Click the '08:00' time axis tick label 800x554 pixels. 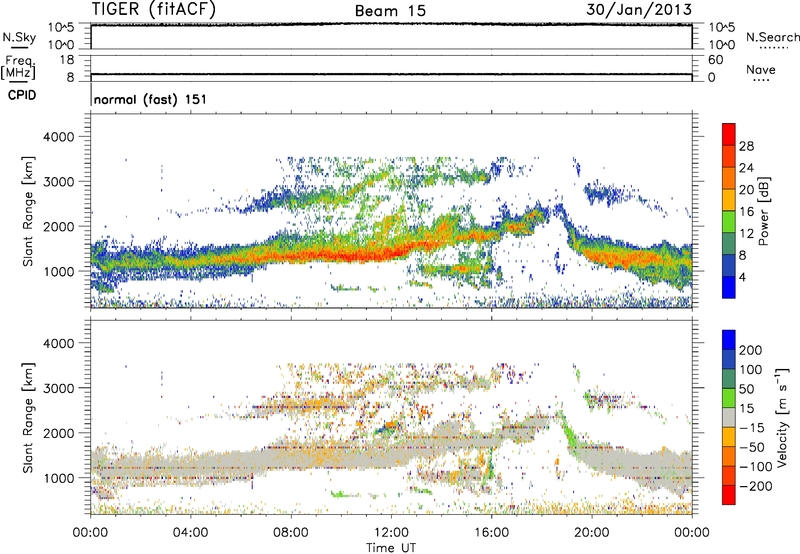(x=291, y=533)
